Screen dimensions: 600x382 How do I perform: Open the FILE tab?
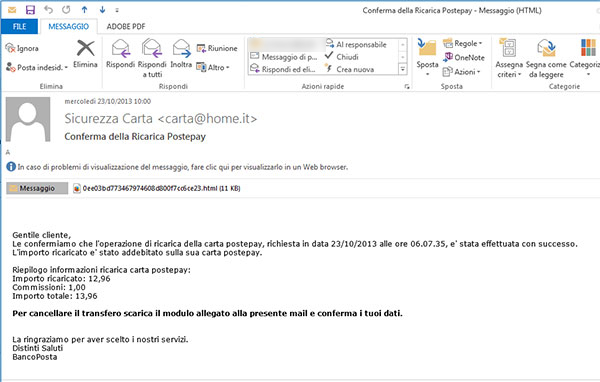[20, 26]
